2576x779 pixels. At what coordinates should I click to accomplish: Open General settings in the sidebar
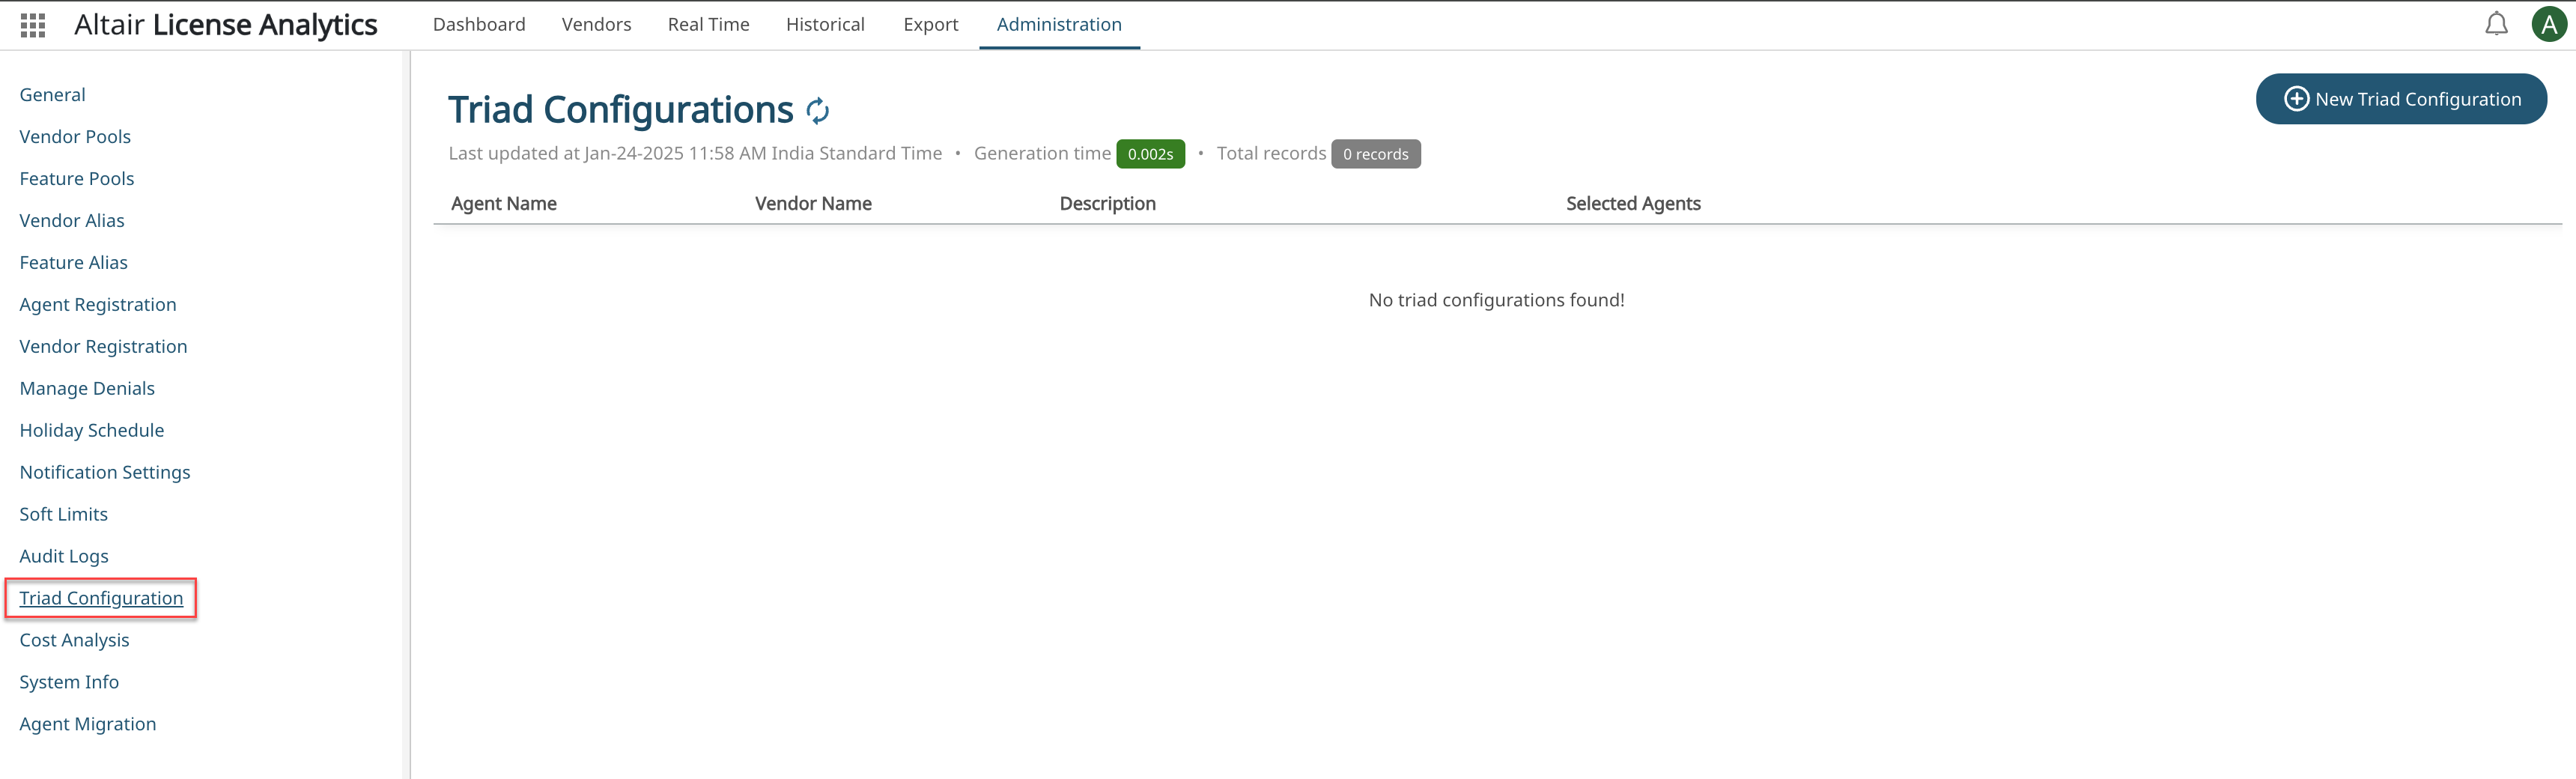[52, 95]
